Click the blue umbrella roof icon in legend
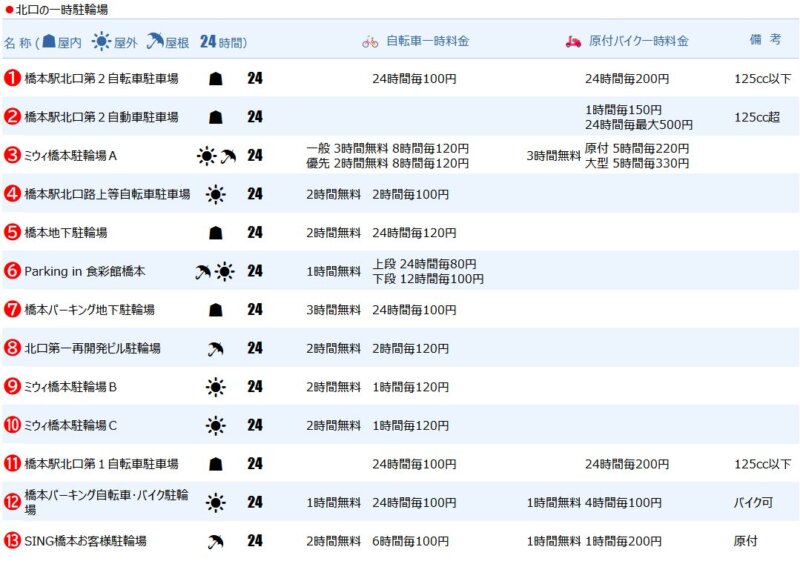This screenshot has height=564, width=800. (x=155, y=41)
